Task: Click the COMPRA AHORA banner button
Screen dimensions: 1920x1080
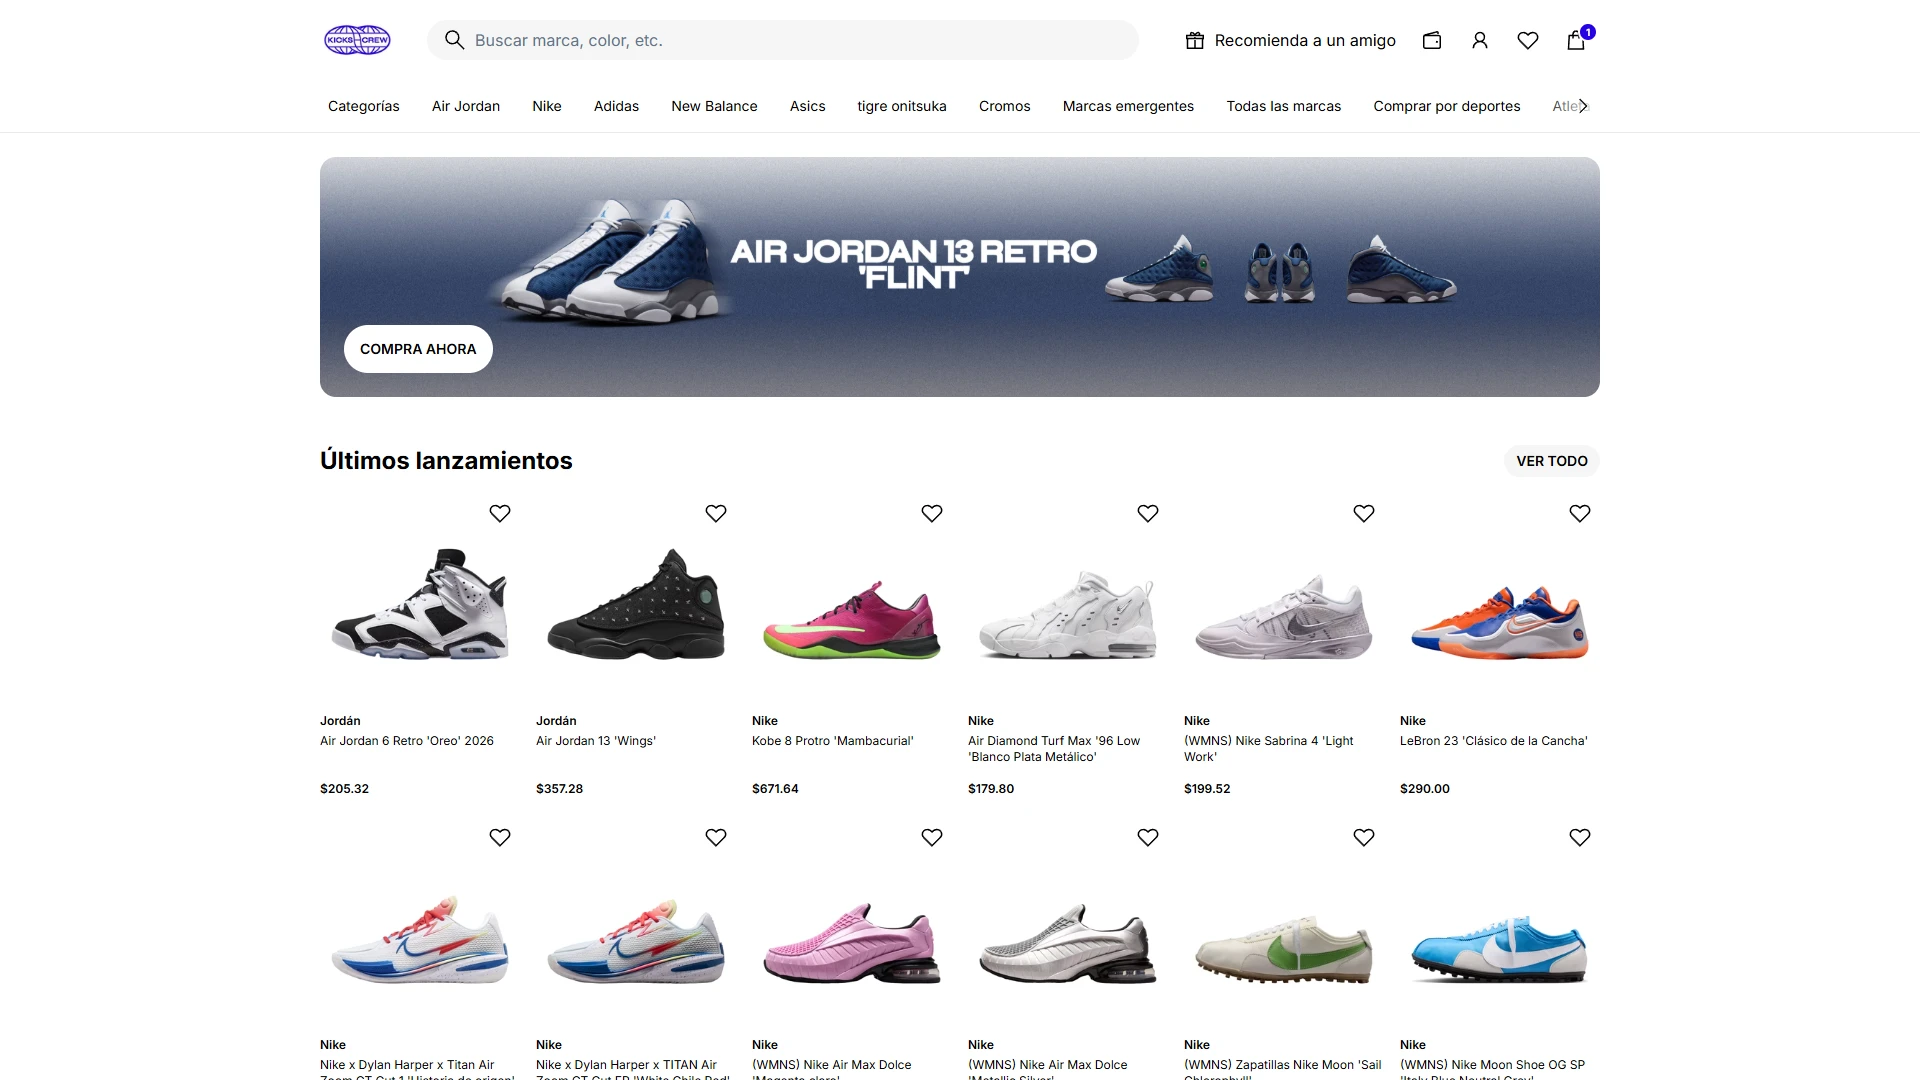Action: [x=418, y=349]
